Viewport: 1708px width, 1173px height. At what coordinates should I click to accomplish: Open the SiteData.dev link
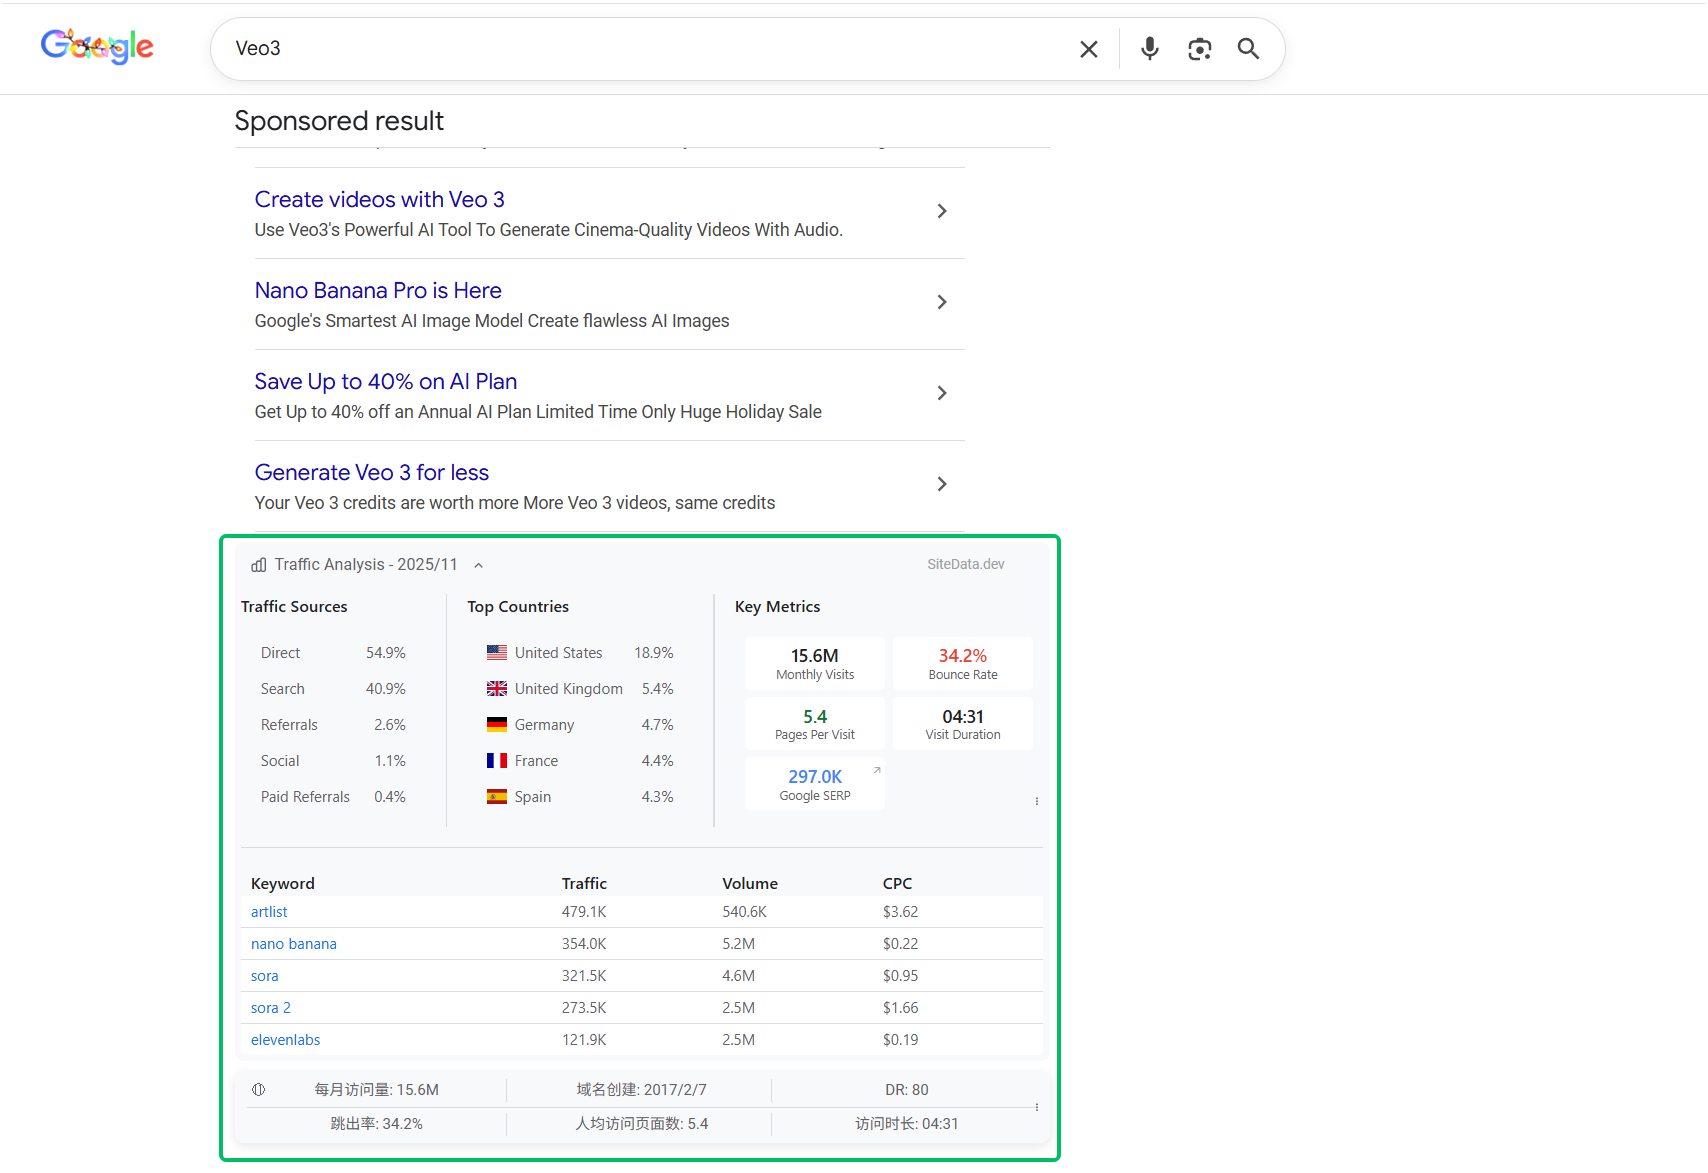966,564
